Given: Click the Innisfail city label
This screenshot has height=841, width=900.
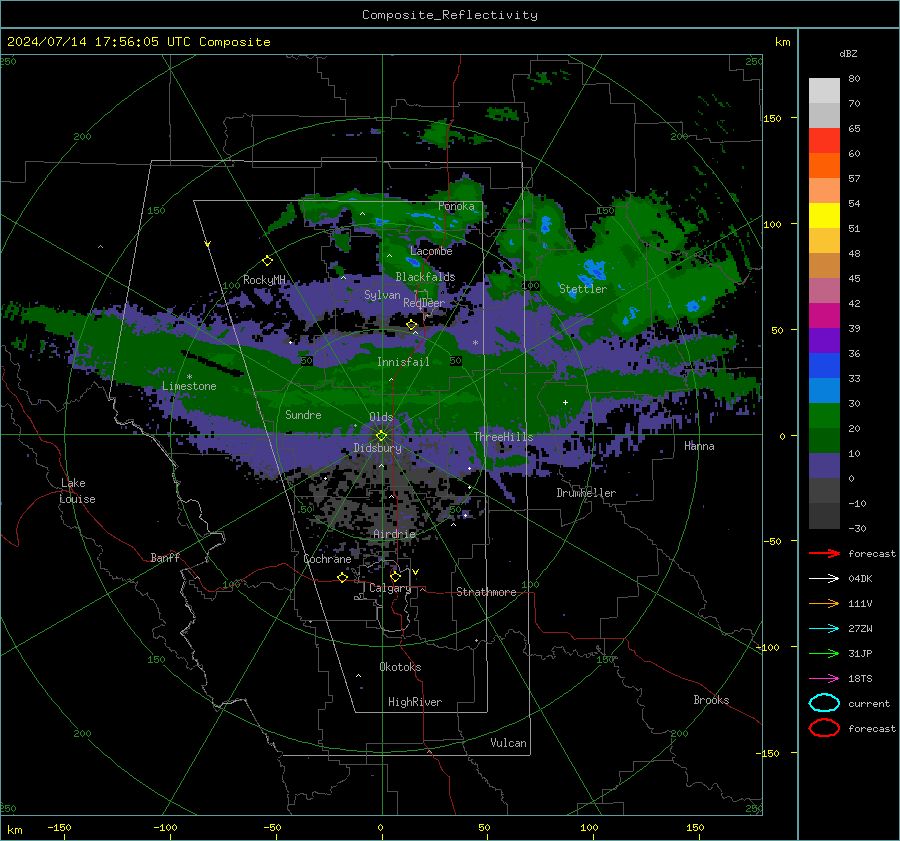Looking at the screenshot, I should [403, 362].
